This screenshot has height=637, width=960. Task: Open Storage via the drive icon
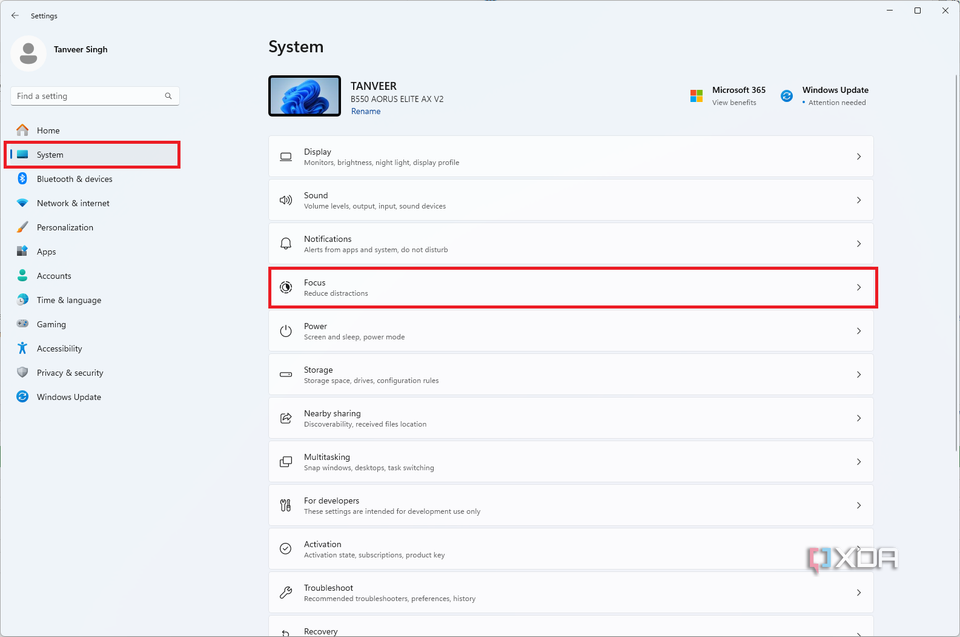tap(285, 374)
